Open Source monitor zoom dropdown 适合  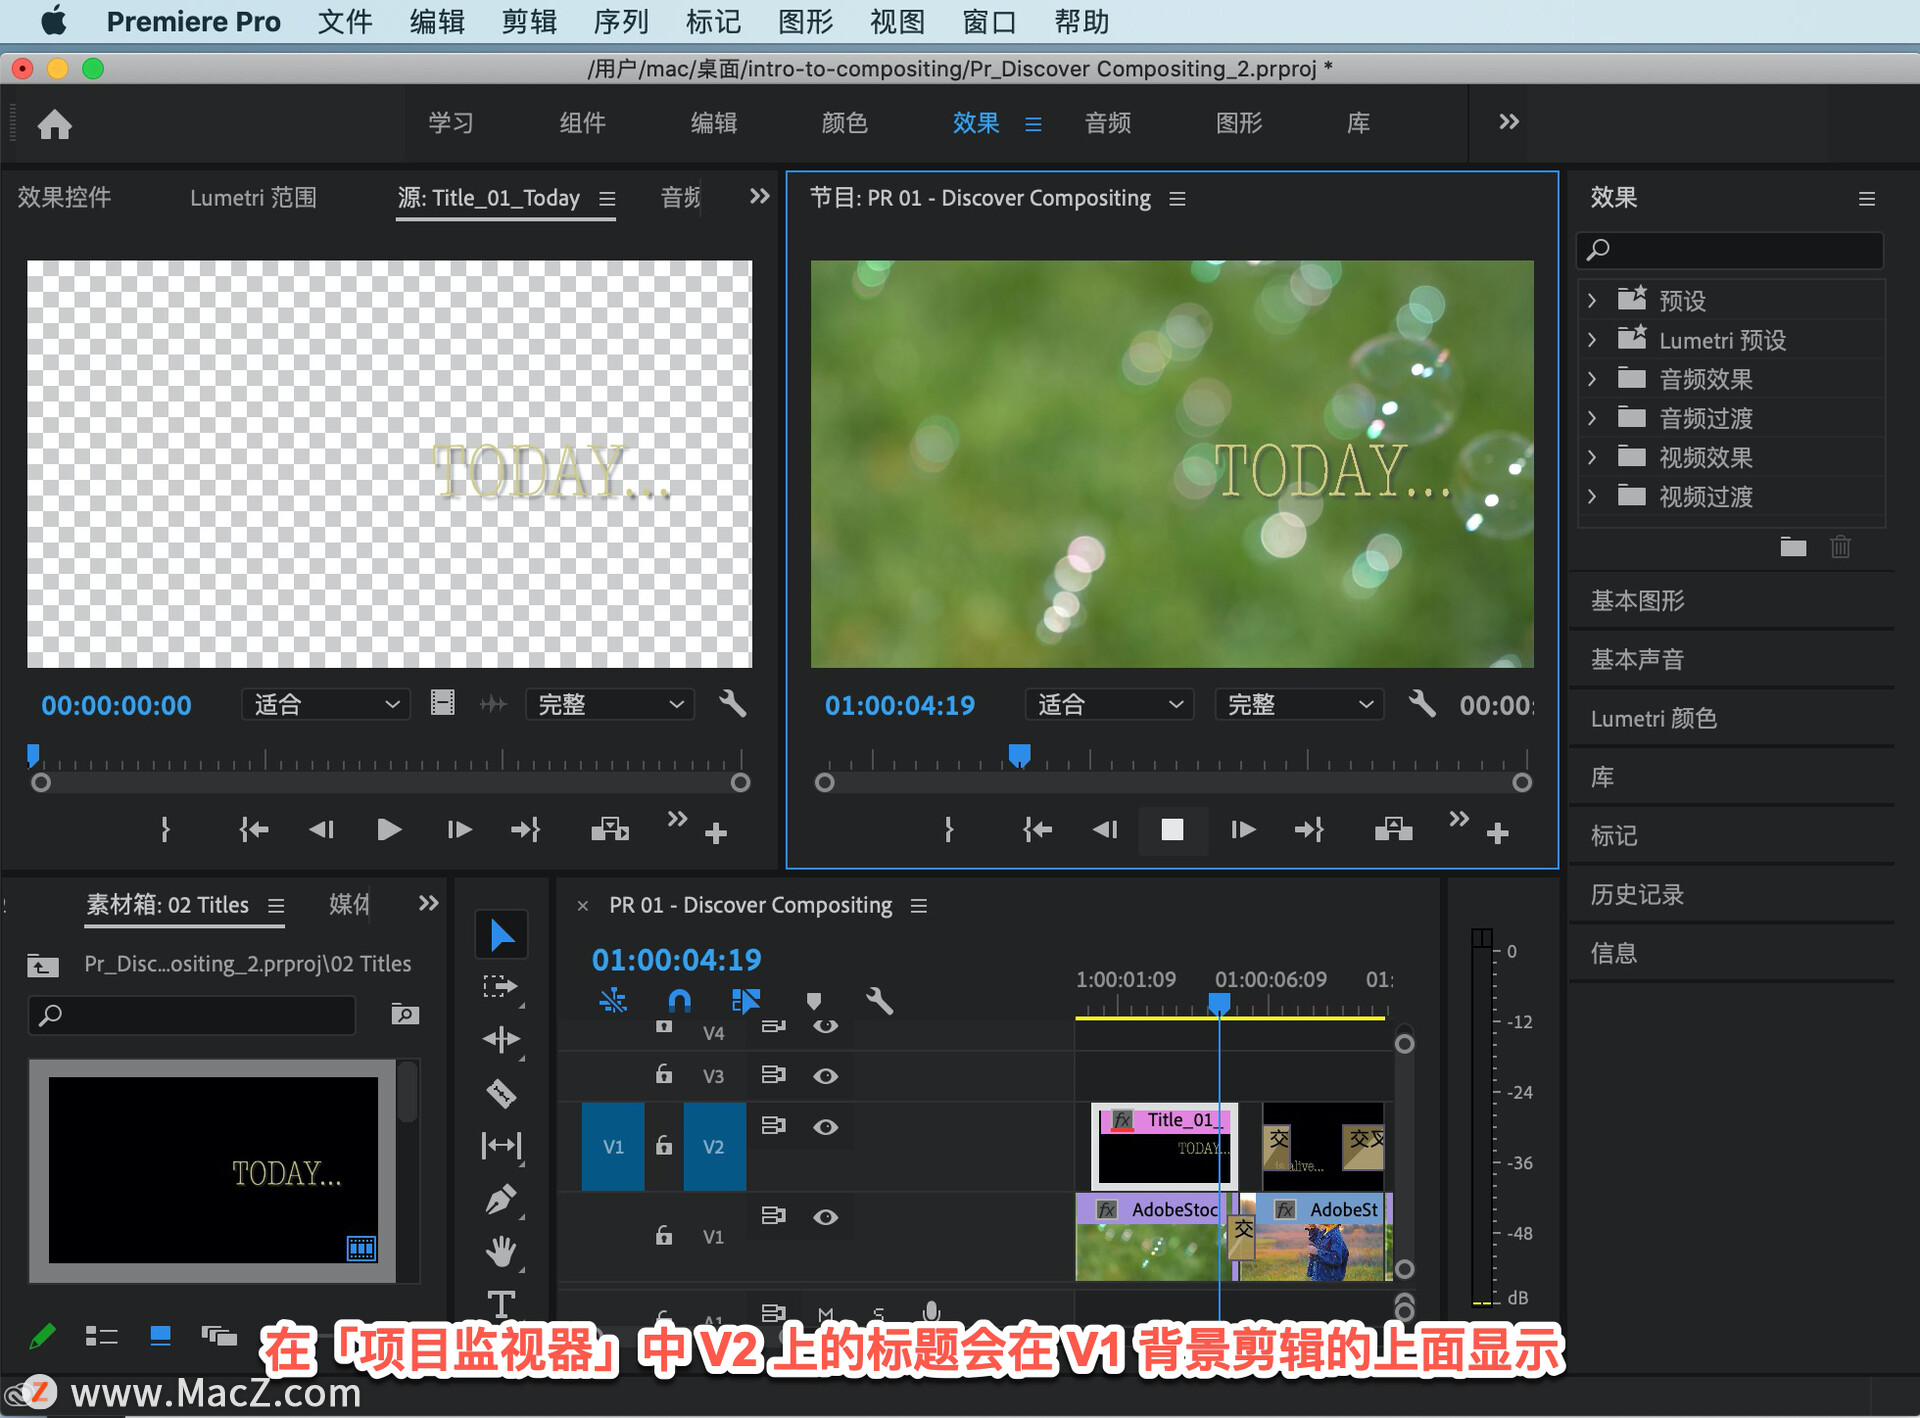[326, 704]
